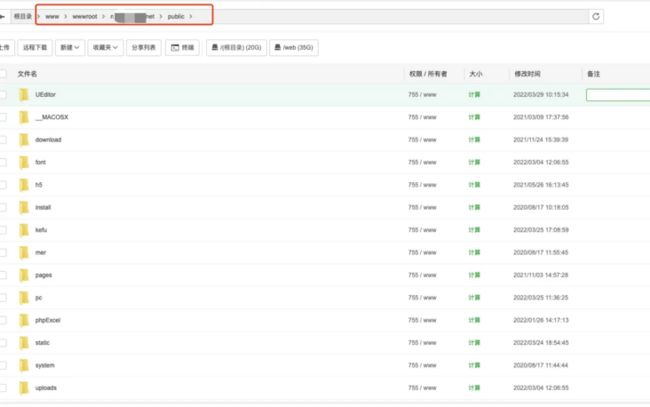The image size is (650, 407).
Task: Tick the checkbox for the static row
Action: 3,343
